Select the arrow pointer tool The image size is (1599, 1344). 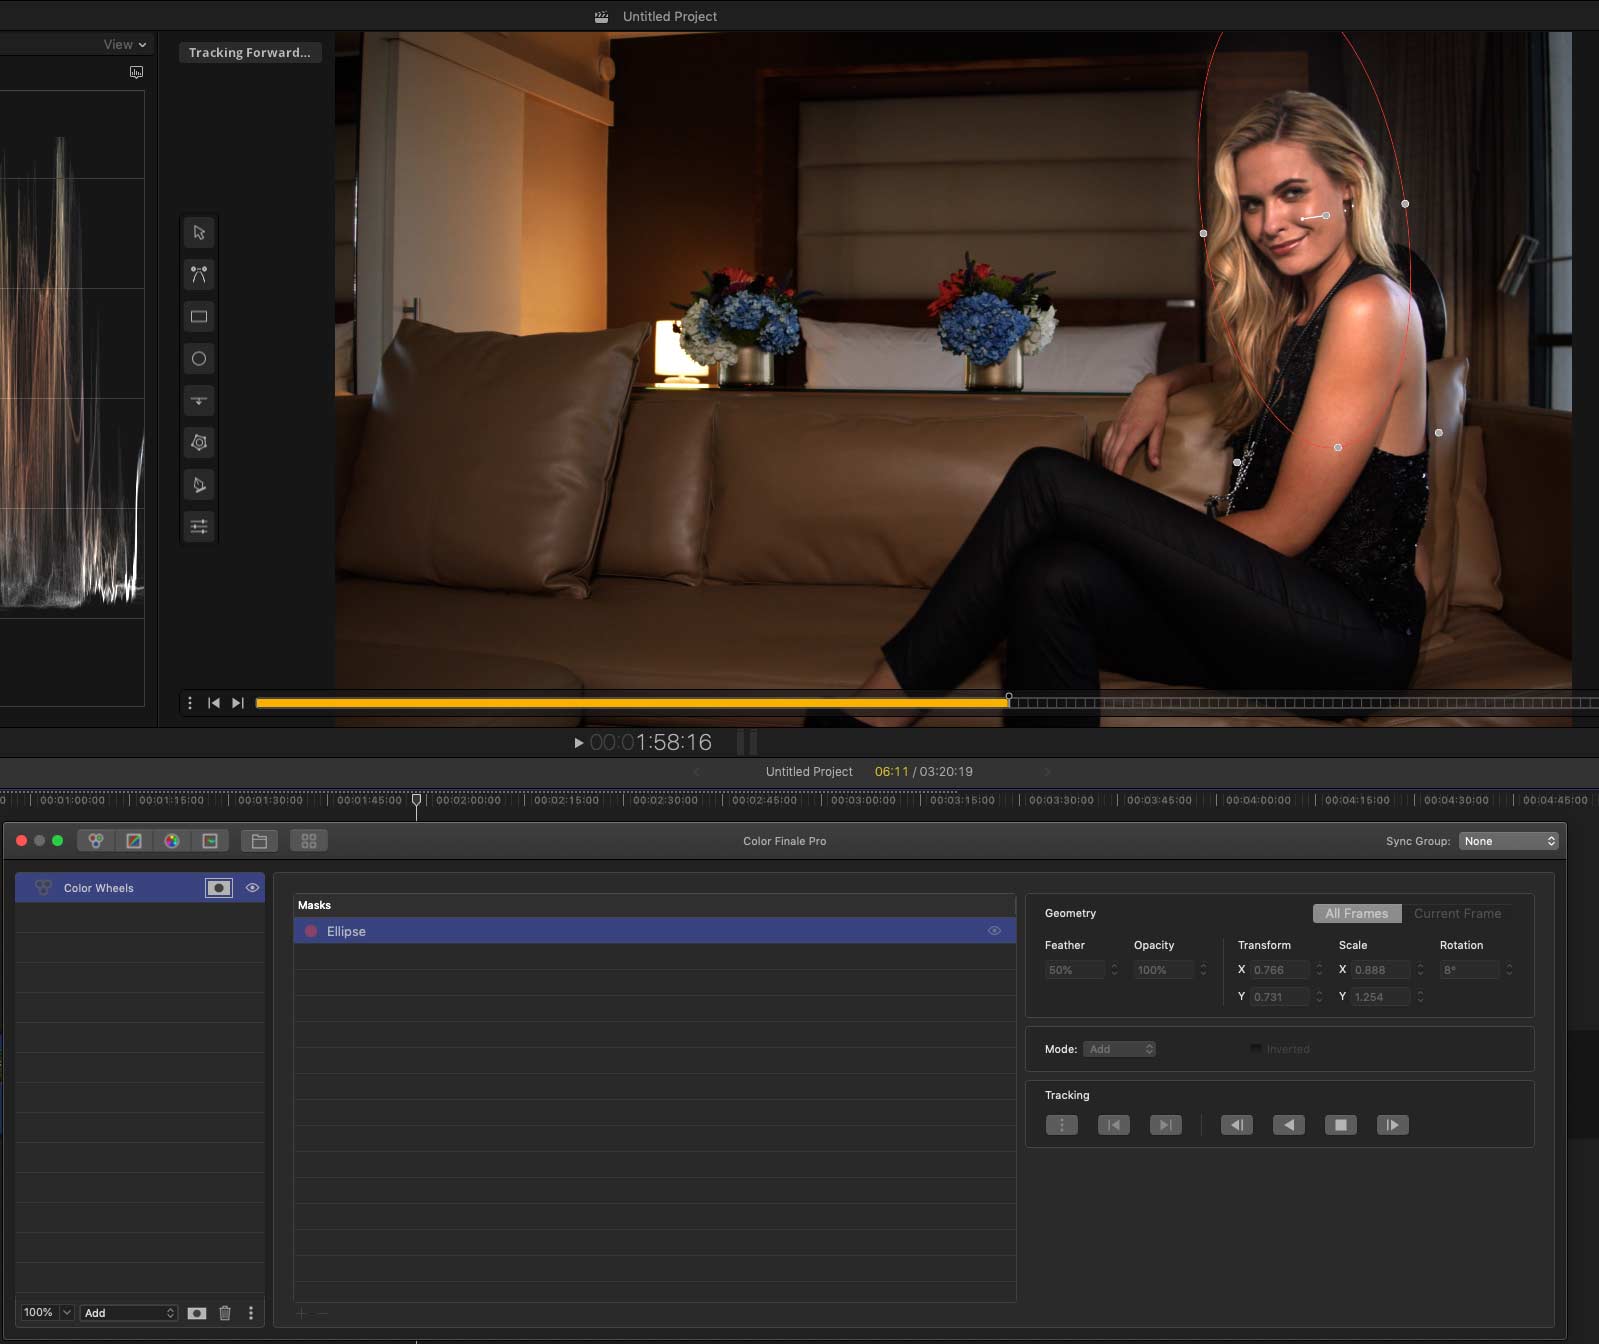(x=199, y=233)
